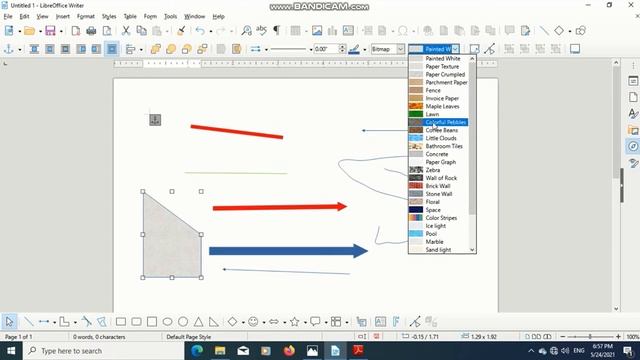Screen dimensions: 640x360
Task: Pick the Little Clouds bitmap
Action: 438,138
